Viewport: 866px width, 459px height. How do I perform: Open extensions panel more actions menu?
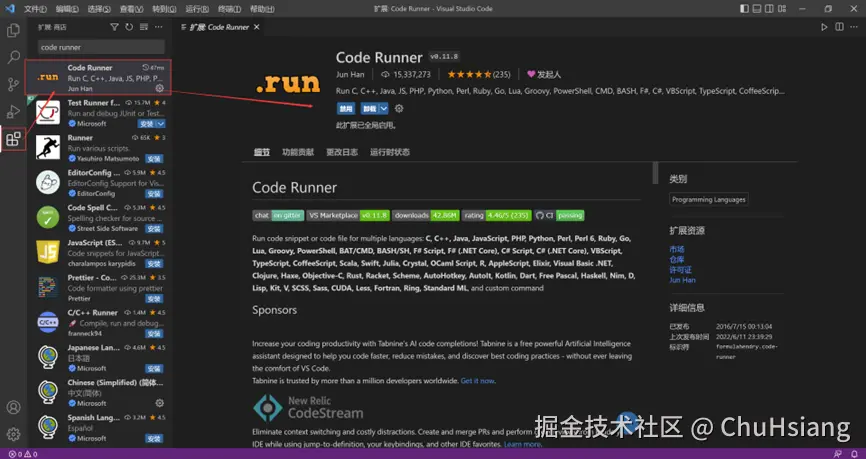click(x=159, y=27)
